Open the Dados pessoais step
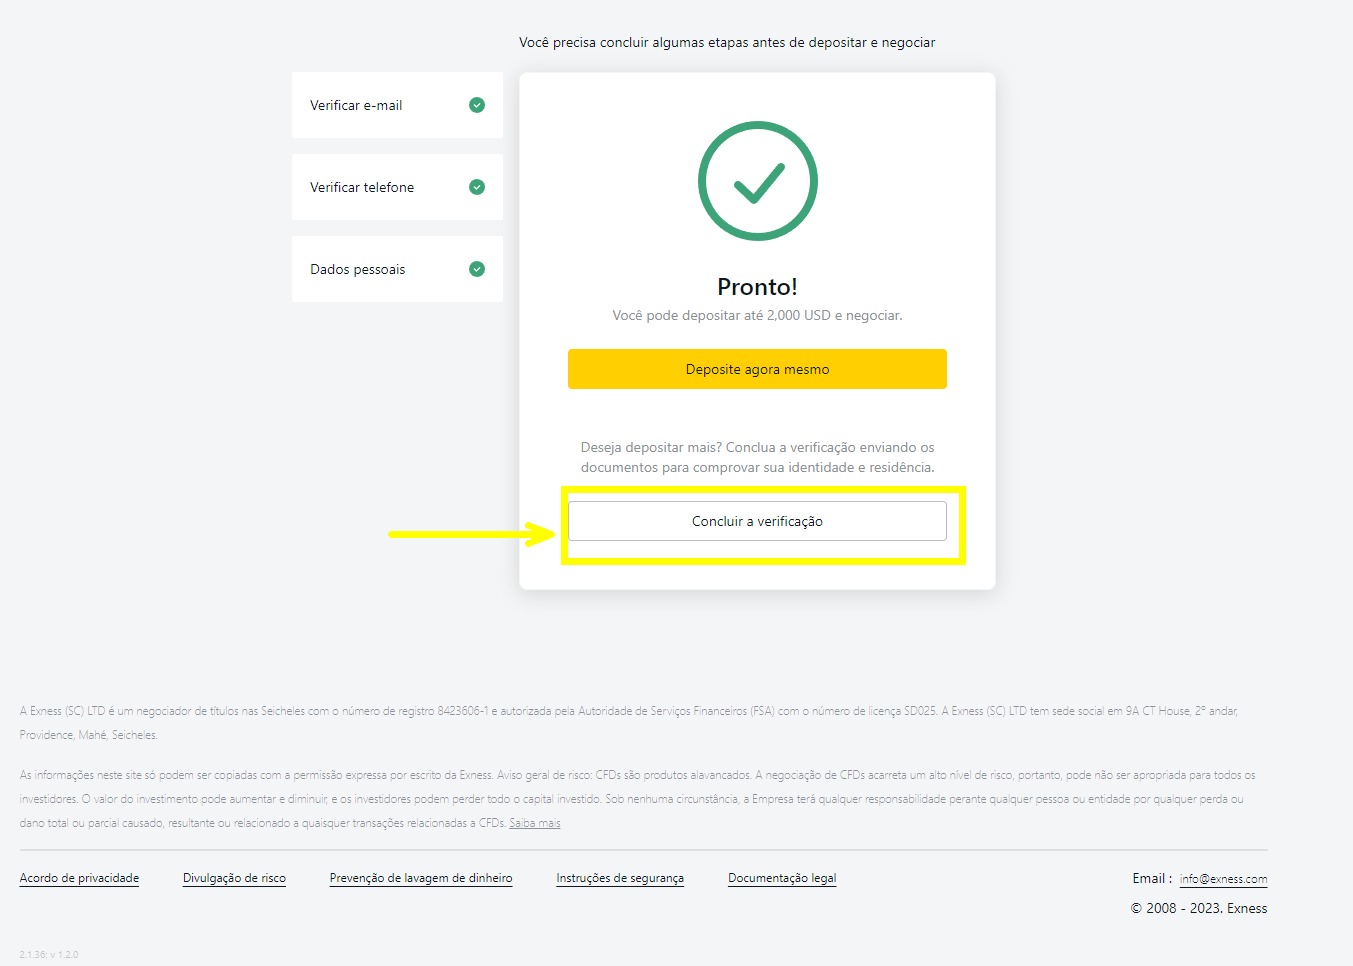 [x=397, y=269]
